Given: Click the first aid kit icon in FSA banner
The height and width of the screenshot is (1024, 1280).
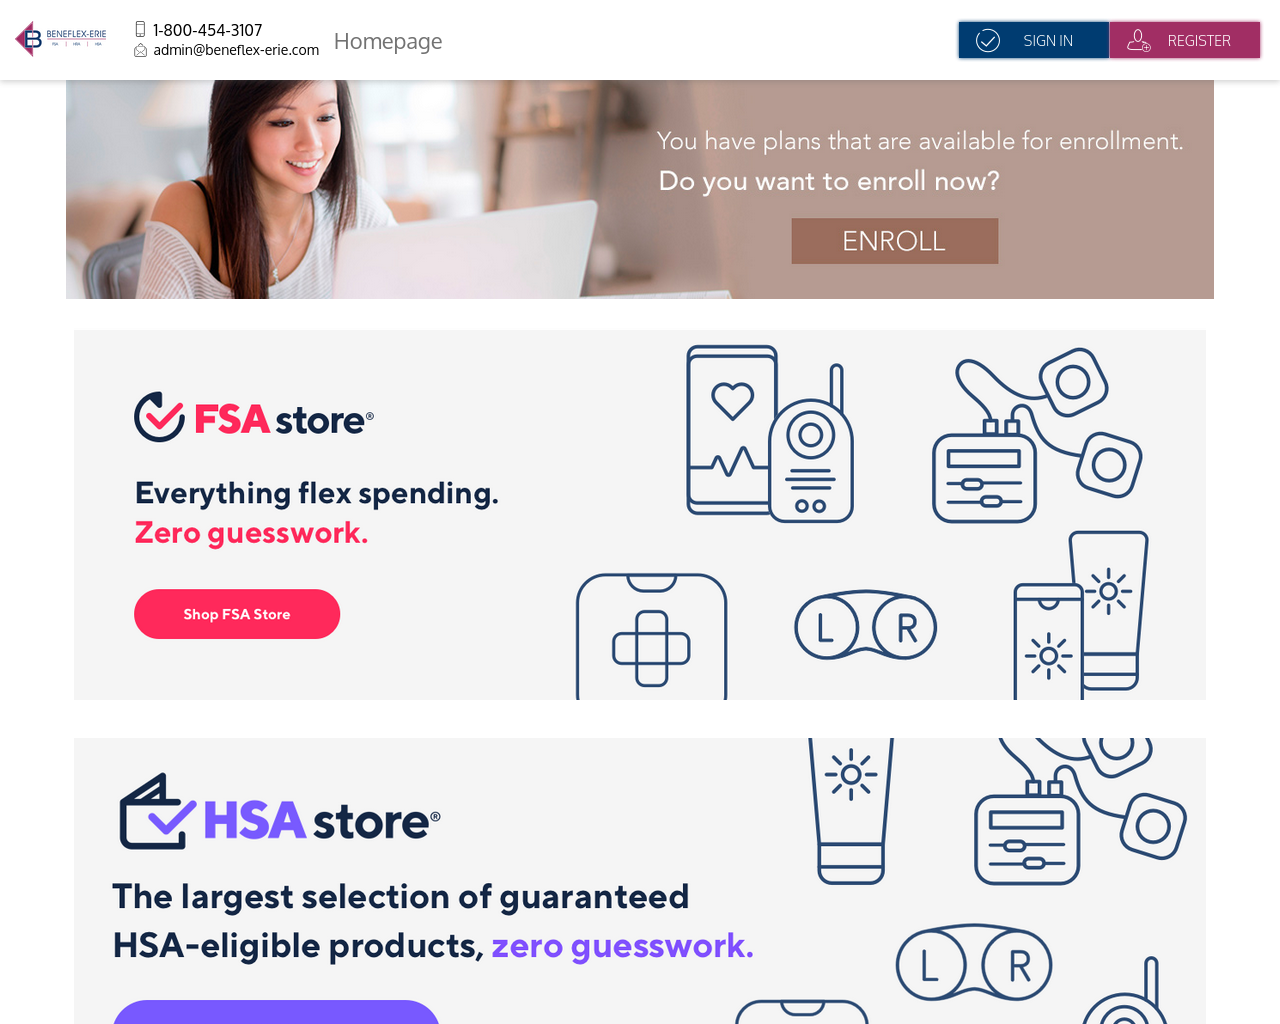Looking at the screenshot, I should coord(652,636).
